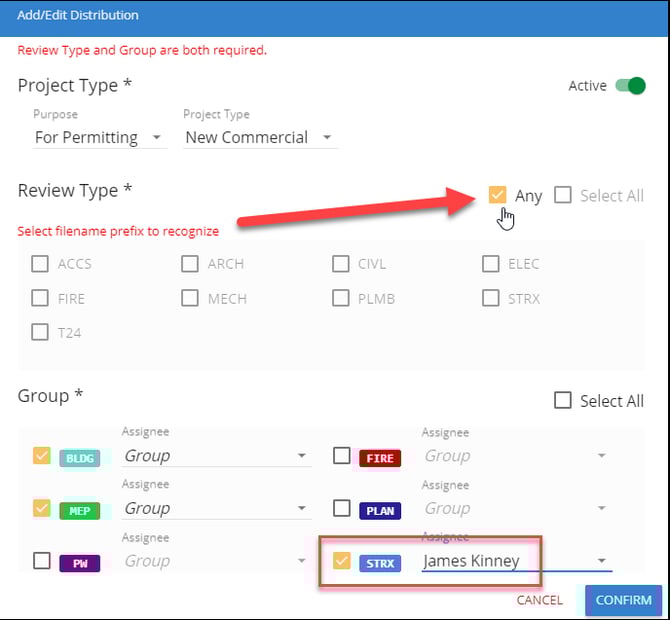Toggle the Active switch off

click(x=631, y=86)
